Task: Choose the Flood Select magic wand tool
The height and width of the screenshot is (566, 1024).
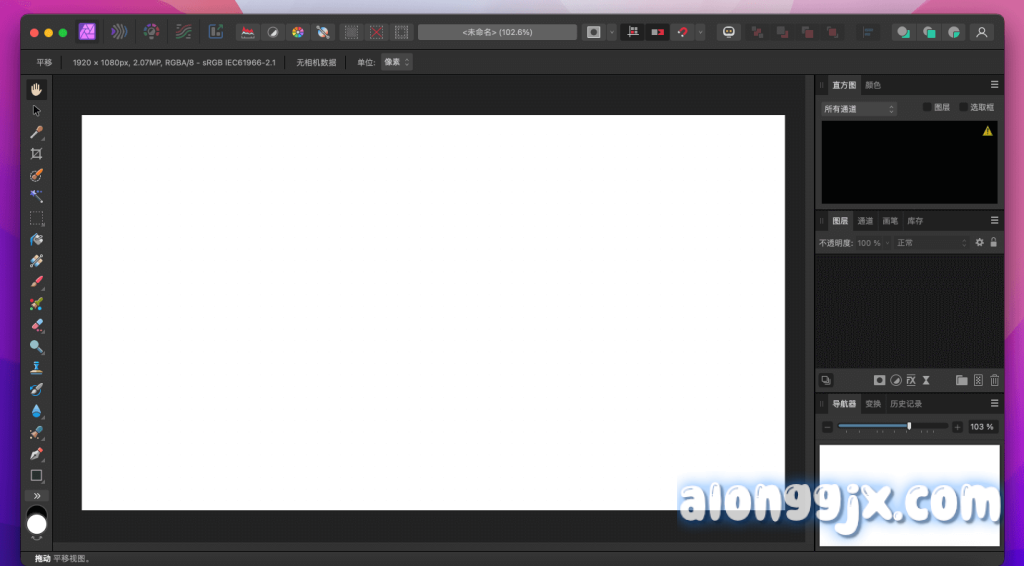Action: click(36, 196)
